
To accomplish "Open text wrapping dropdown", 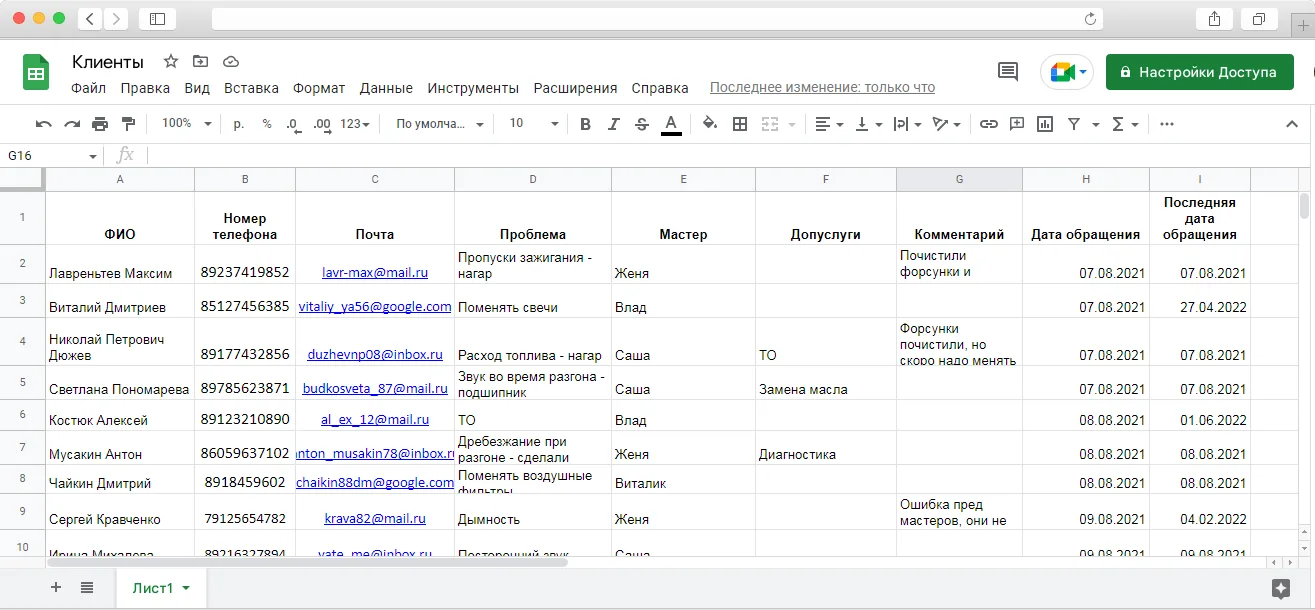I will coord(907,124).
